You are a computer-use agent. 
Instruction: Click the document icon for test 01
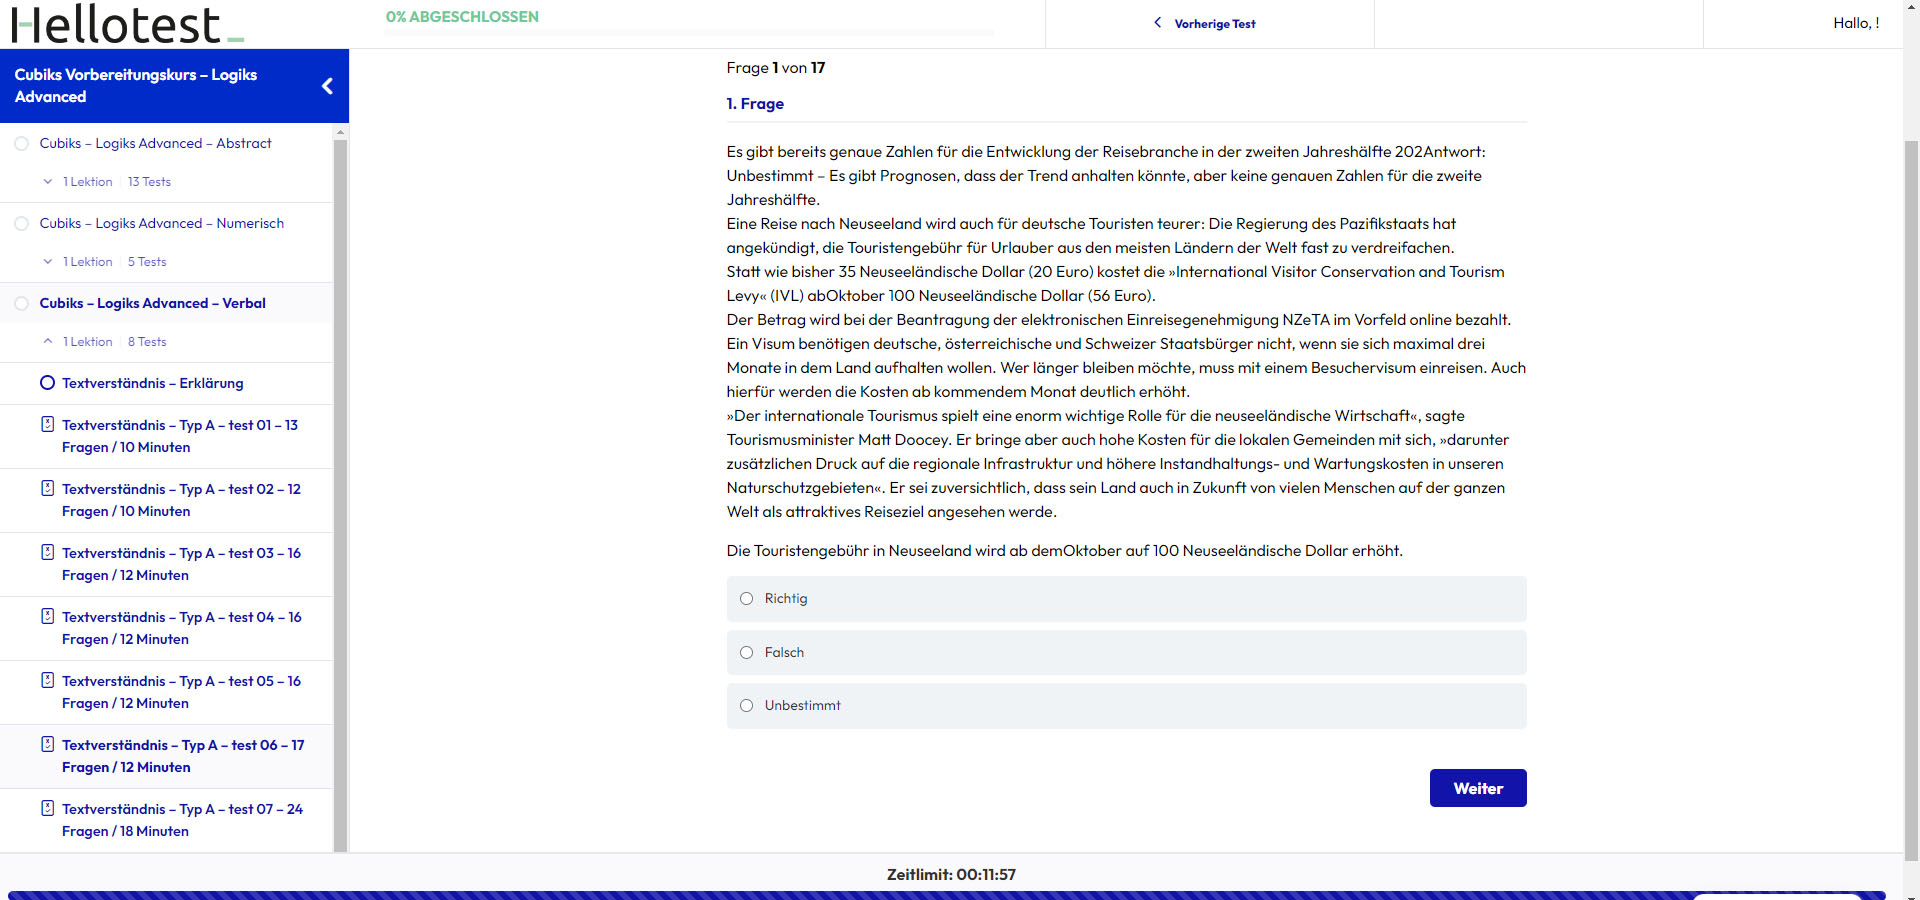(47, 424)
